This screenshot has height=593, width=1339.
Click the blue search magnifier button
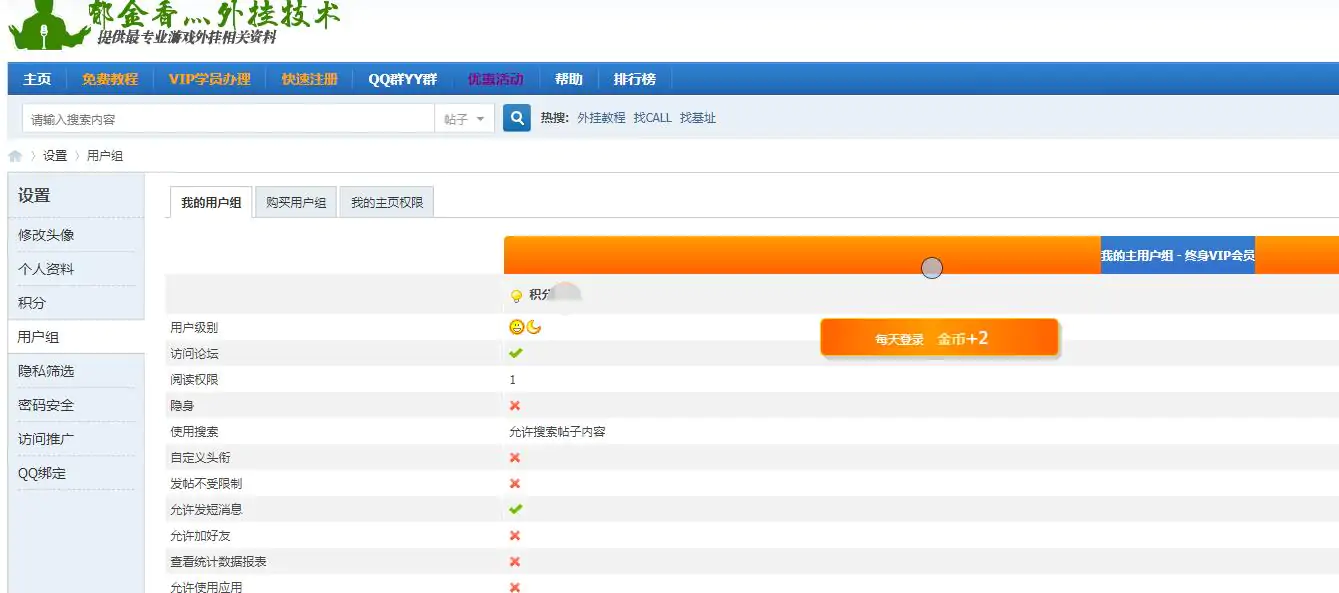516,118
